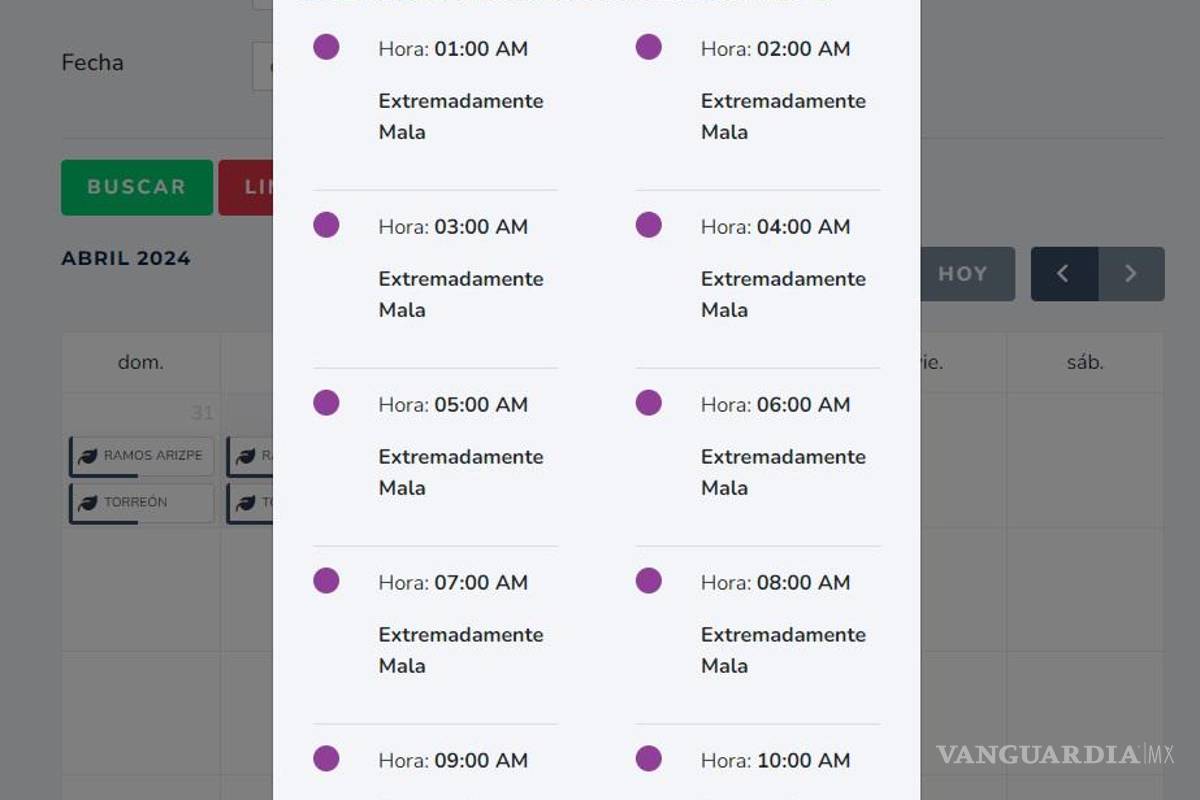The height and width of the screenshot is (800, 1200).
Task: Open the Torreón event on Sunday
Action: pyautogui.click(x=142, y=503)
